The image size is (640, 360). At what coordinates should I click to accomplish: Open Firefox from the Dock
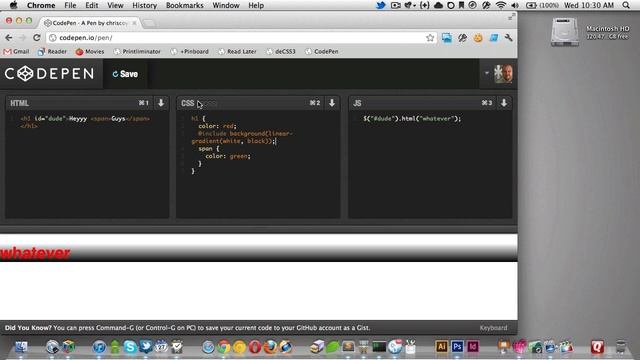tap(270, 347)
